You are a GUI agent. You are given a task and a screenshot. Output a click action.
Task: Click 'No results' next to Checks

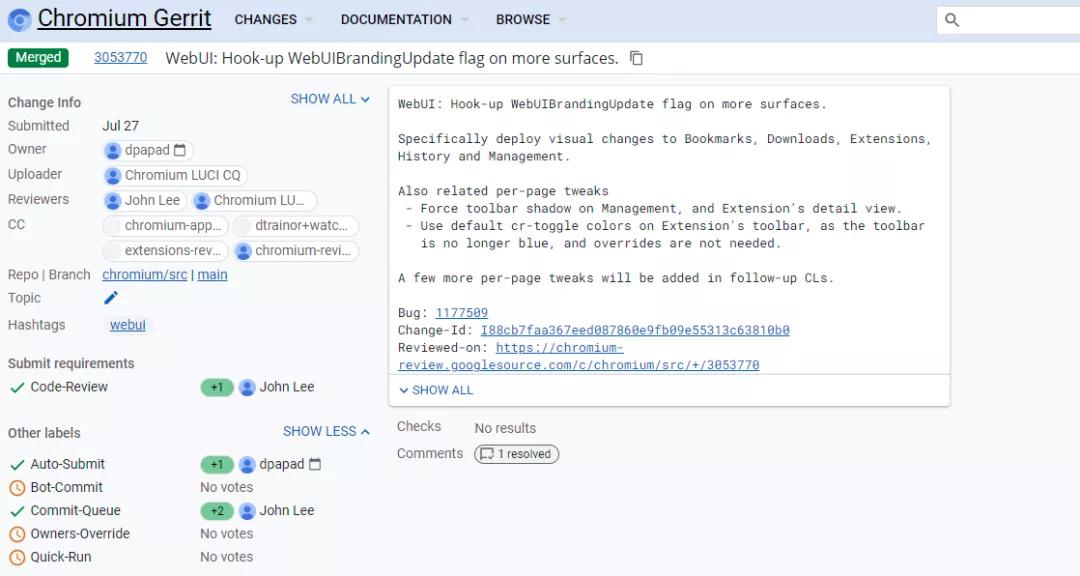(505, 428)
